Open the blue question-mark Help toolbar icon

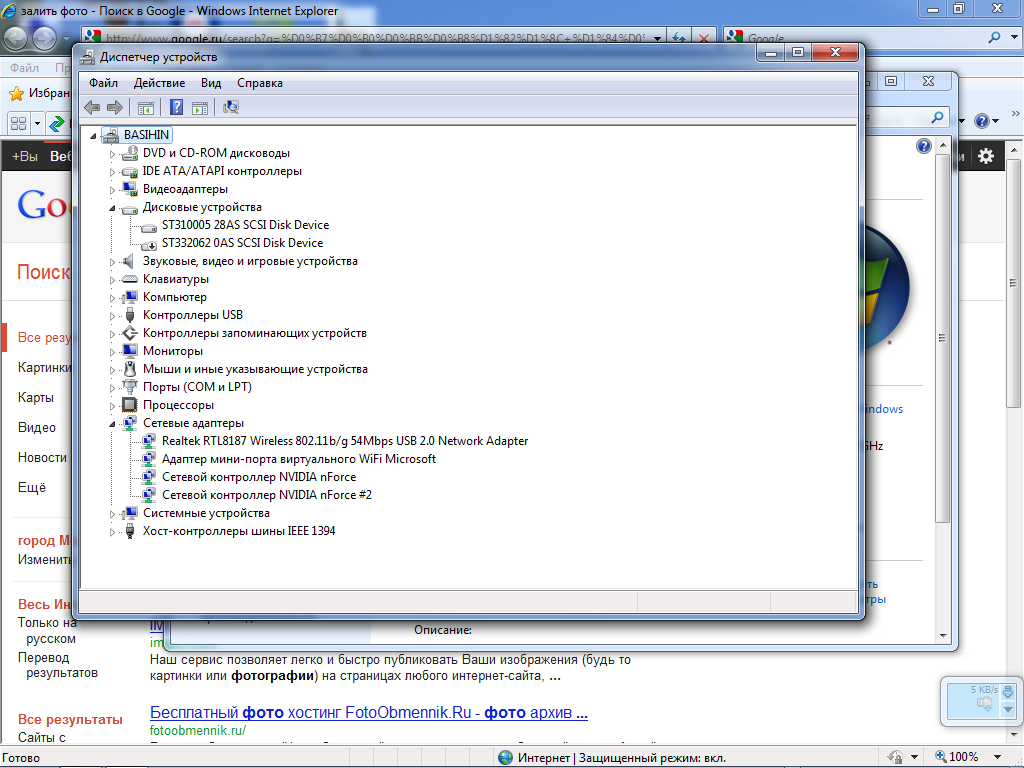pos(176,107)
